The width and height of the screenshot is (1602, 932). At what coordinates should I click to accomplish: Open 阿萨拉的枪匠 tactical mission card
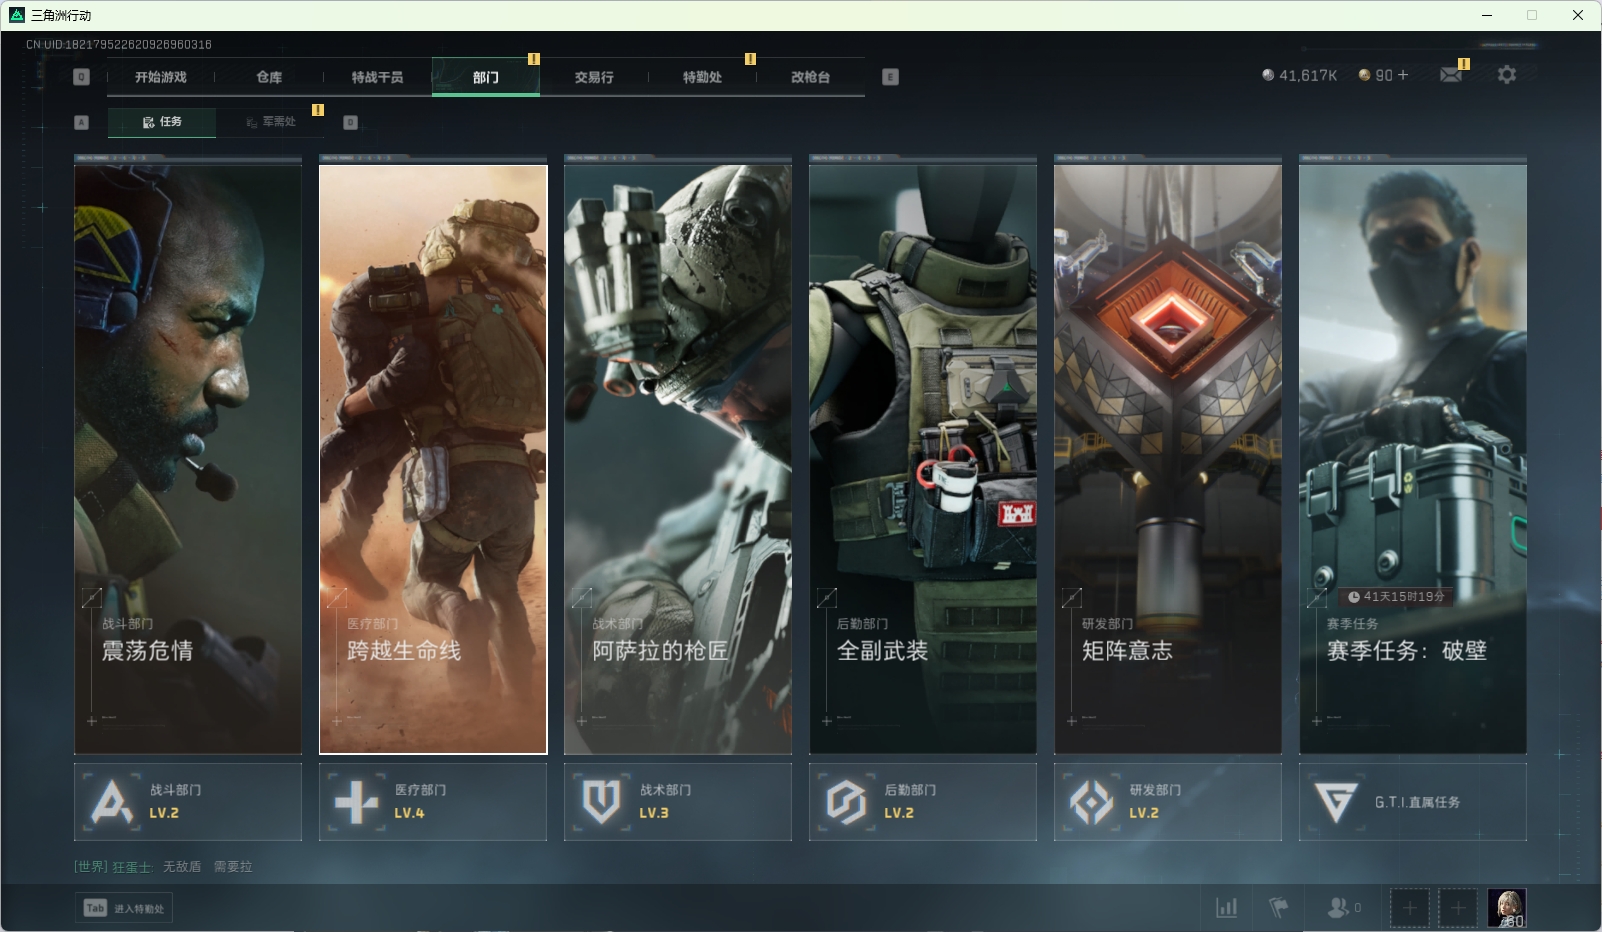[678, 459]
